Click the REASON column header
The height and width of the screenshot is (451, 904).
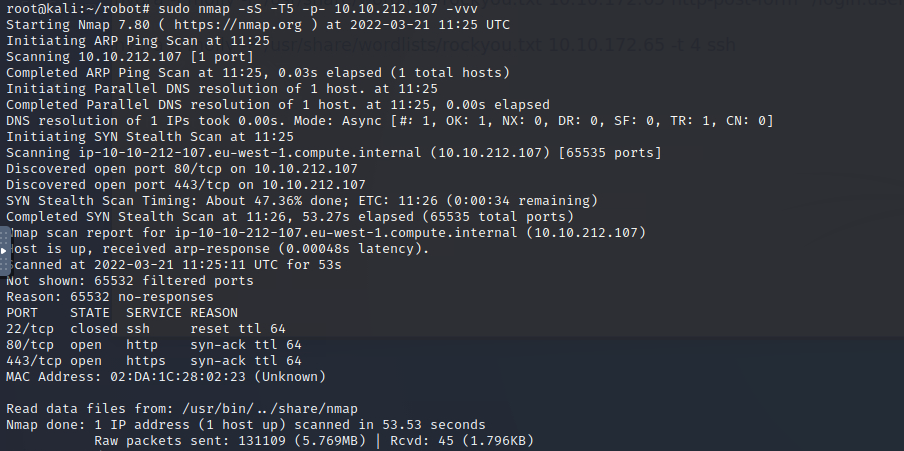pyautogui.click(x=214, y=313)
